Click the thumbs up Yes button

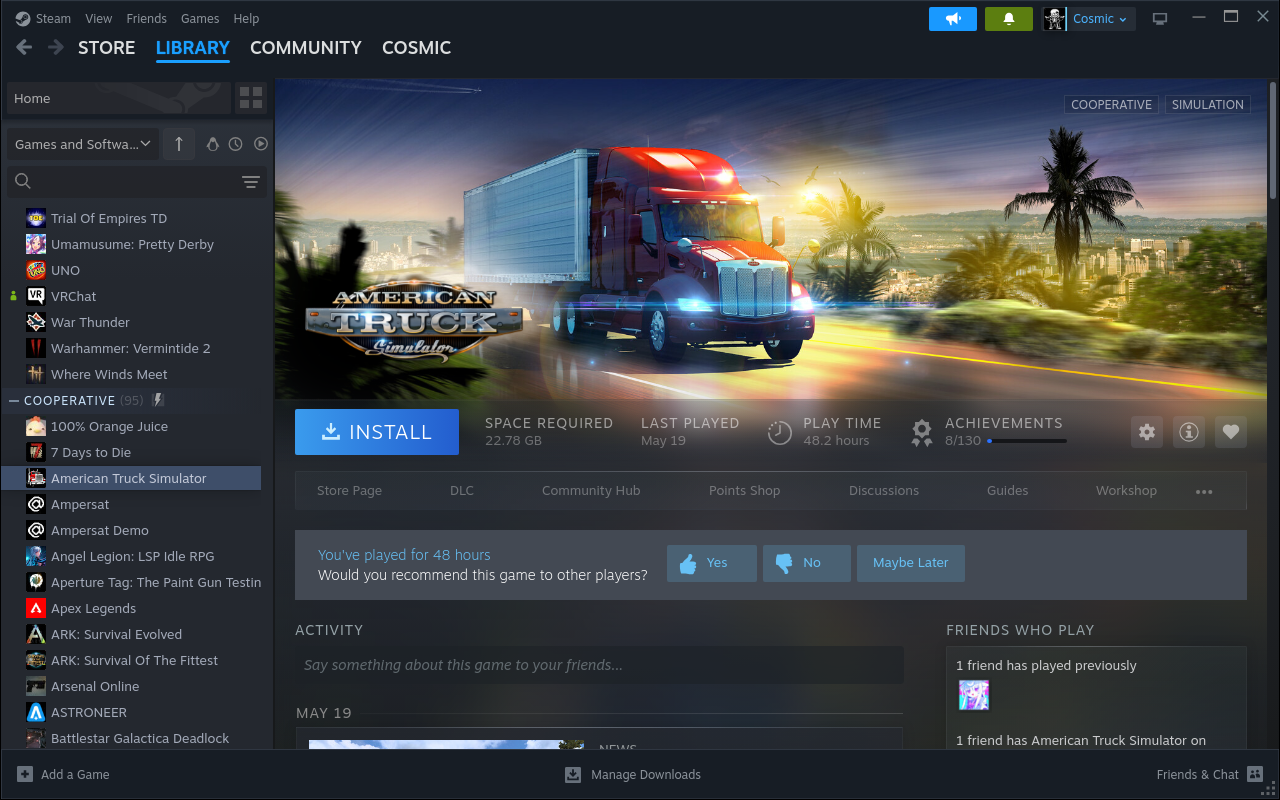tap(712, 563)
